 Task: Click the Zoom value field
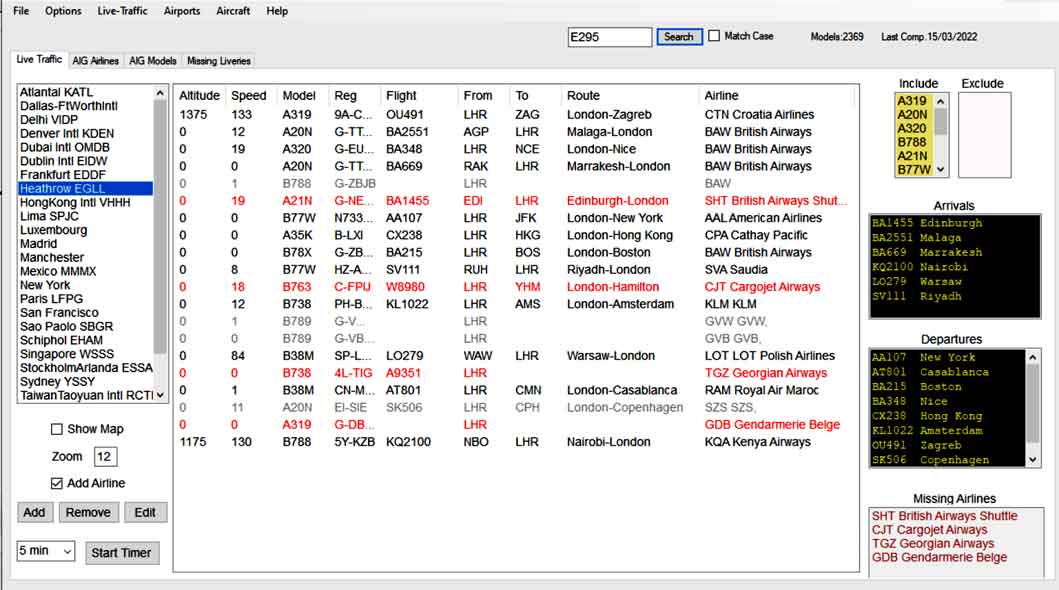(x=105, y=456)
